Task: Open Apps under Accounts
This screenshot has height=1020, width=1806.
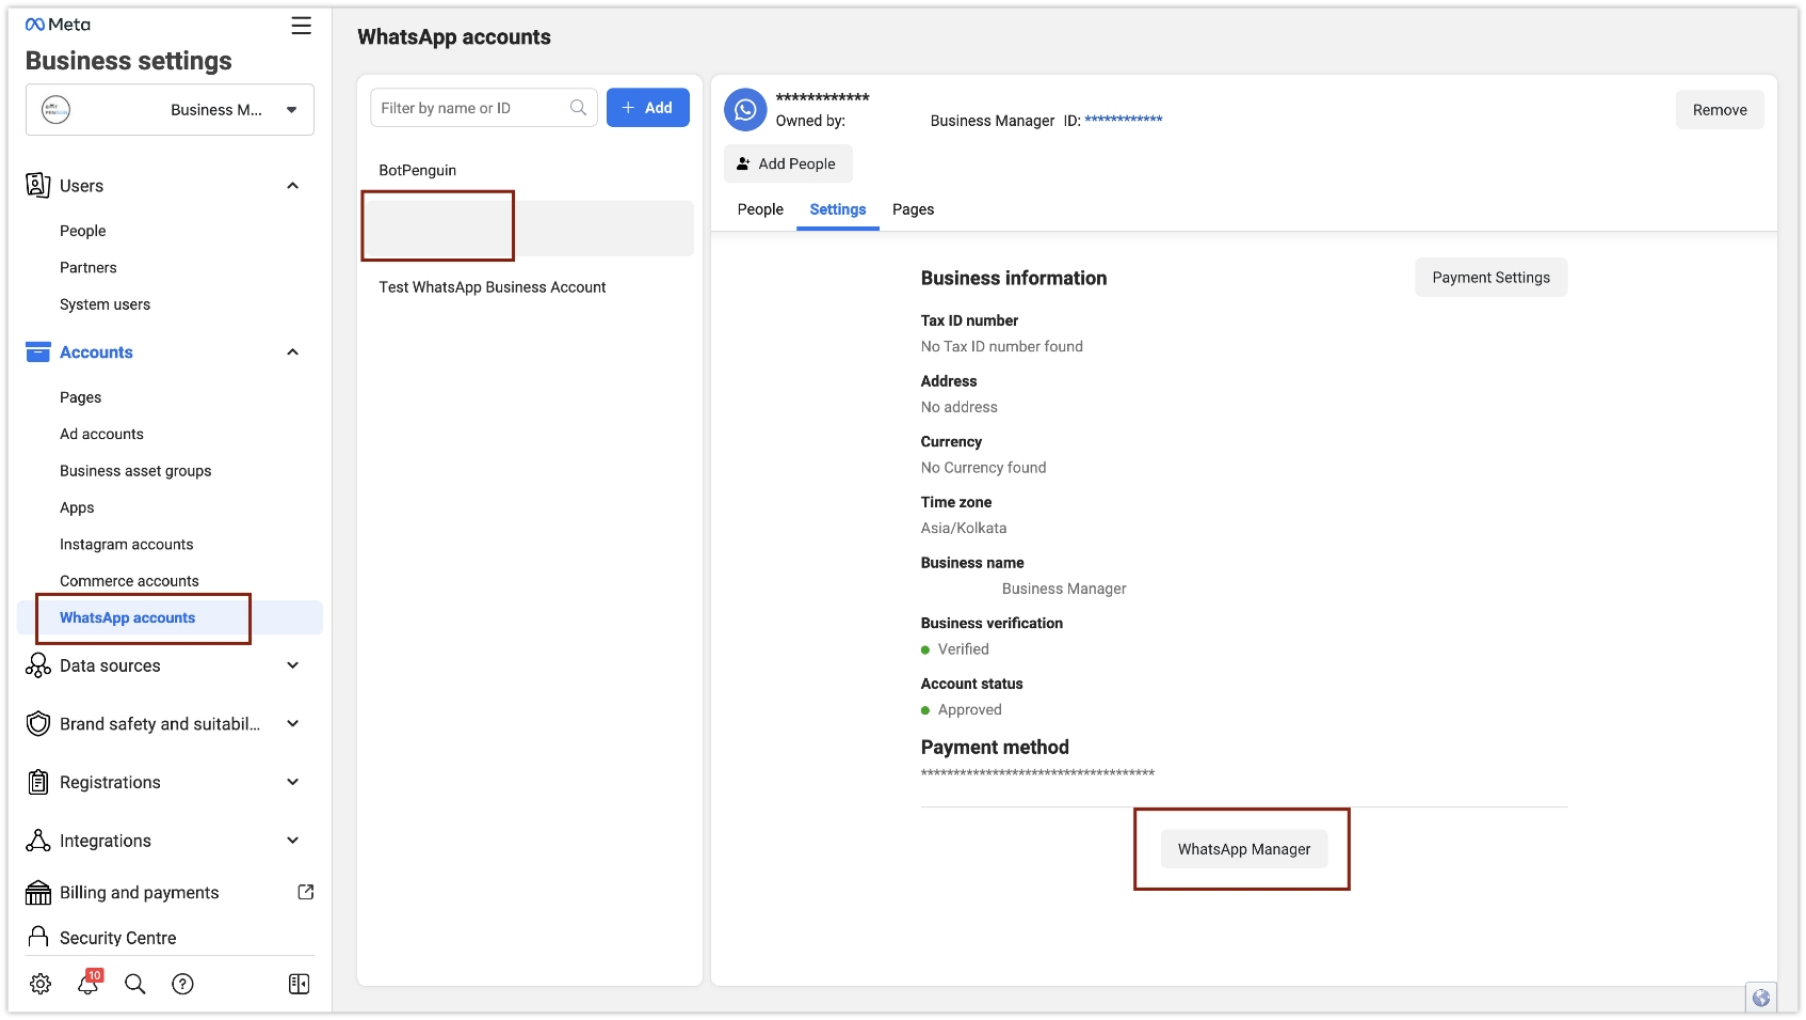Action: [x=77, y=508]
